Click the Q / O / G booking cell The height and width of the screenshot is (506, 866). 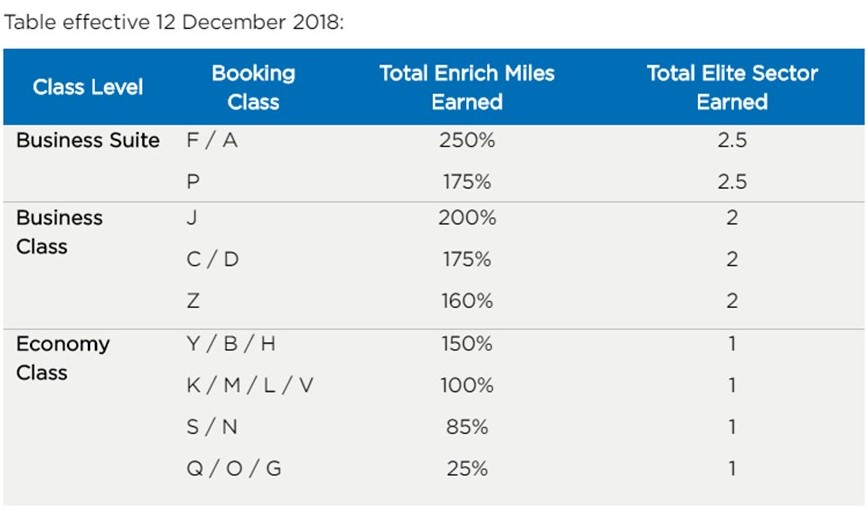click(x=234, y=468)
